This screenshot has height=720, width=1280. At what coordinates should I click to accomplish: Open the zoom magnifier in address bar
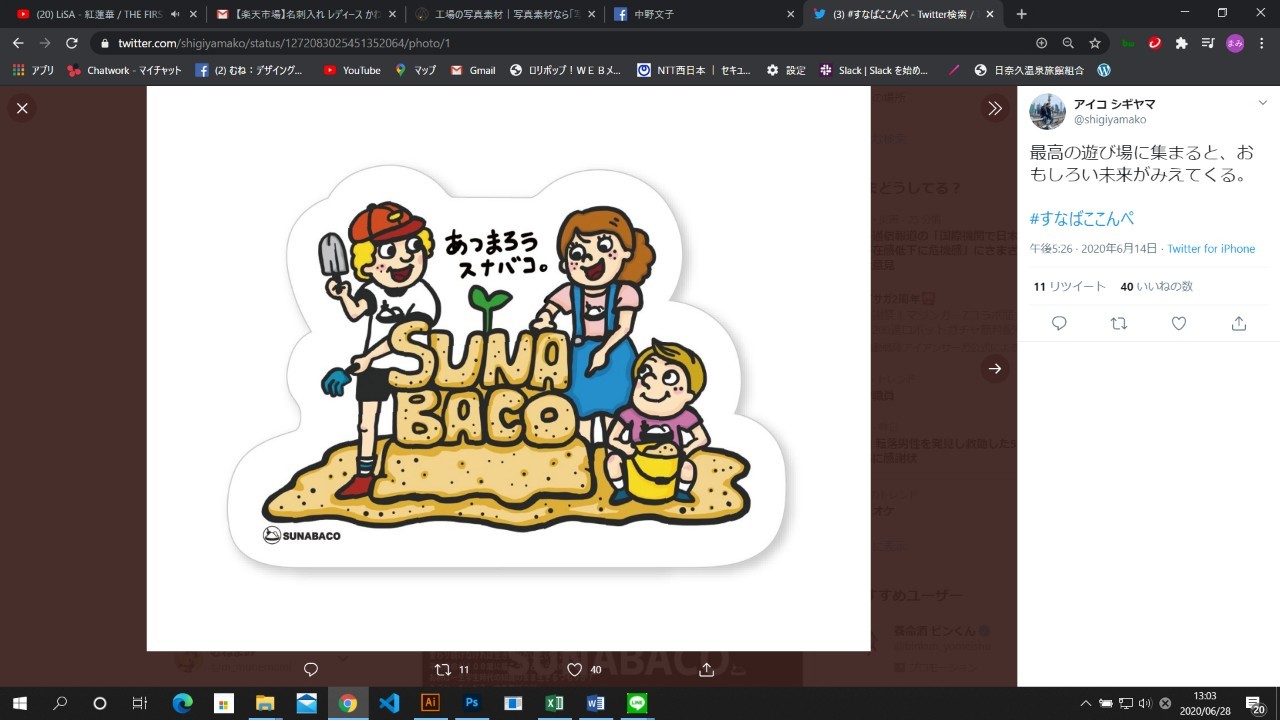(1068, 43)
